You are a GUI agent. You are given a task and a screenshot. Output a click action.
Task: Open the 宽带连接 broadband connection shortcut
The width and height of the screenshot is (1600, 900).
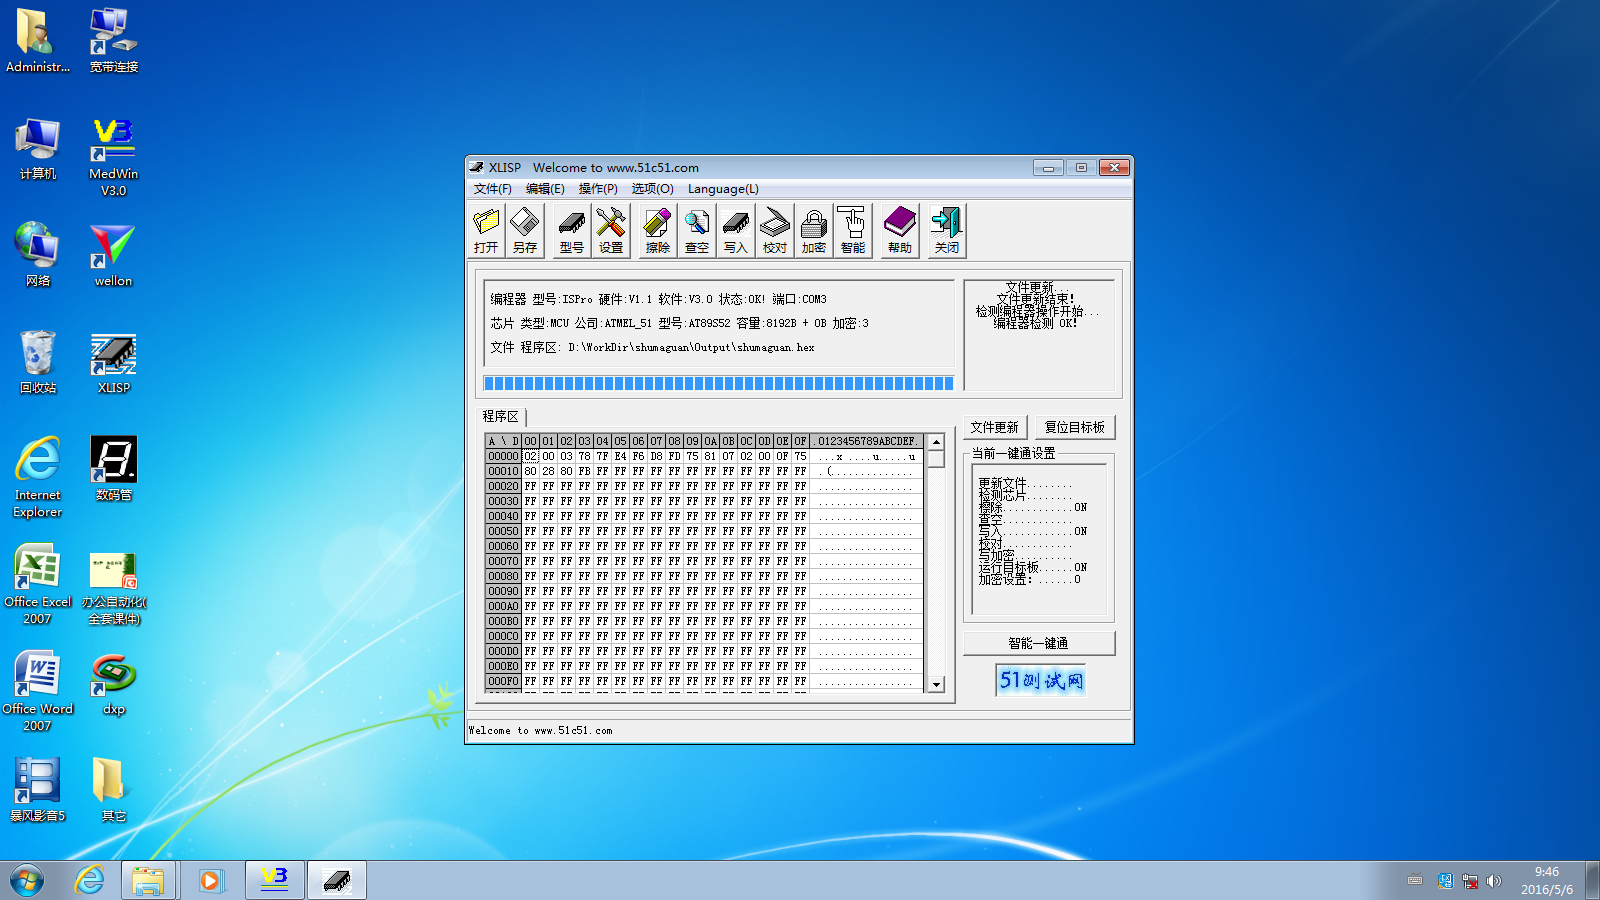(x=113, y=42)
